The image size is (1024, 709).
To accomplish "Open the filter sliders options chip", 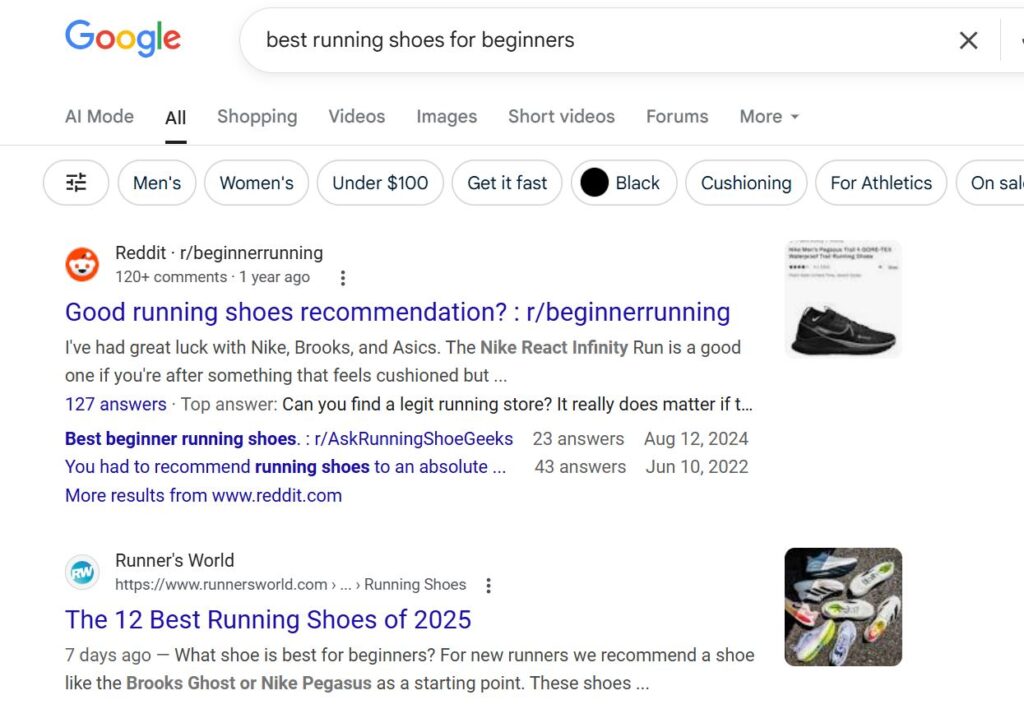I will [x=76, y=183].
